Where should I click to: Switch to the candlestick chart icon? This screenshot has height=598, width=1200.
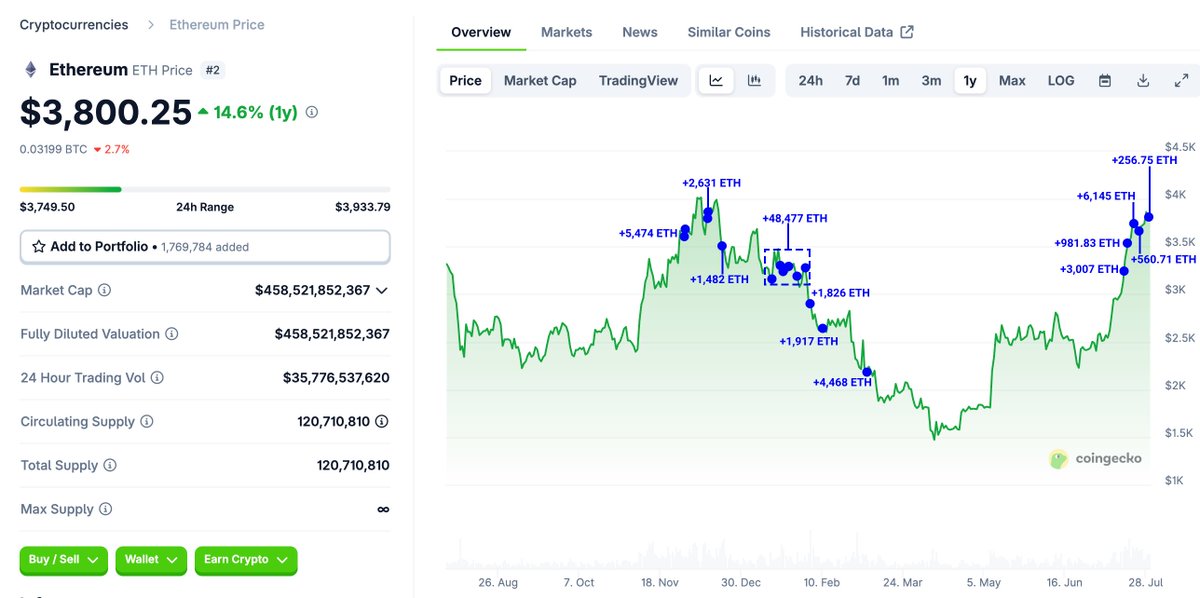[x=755, y=80]
